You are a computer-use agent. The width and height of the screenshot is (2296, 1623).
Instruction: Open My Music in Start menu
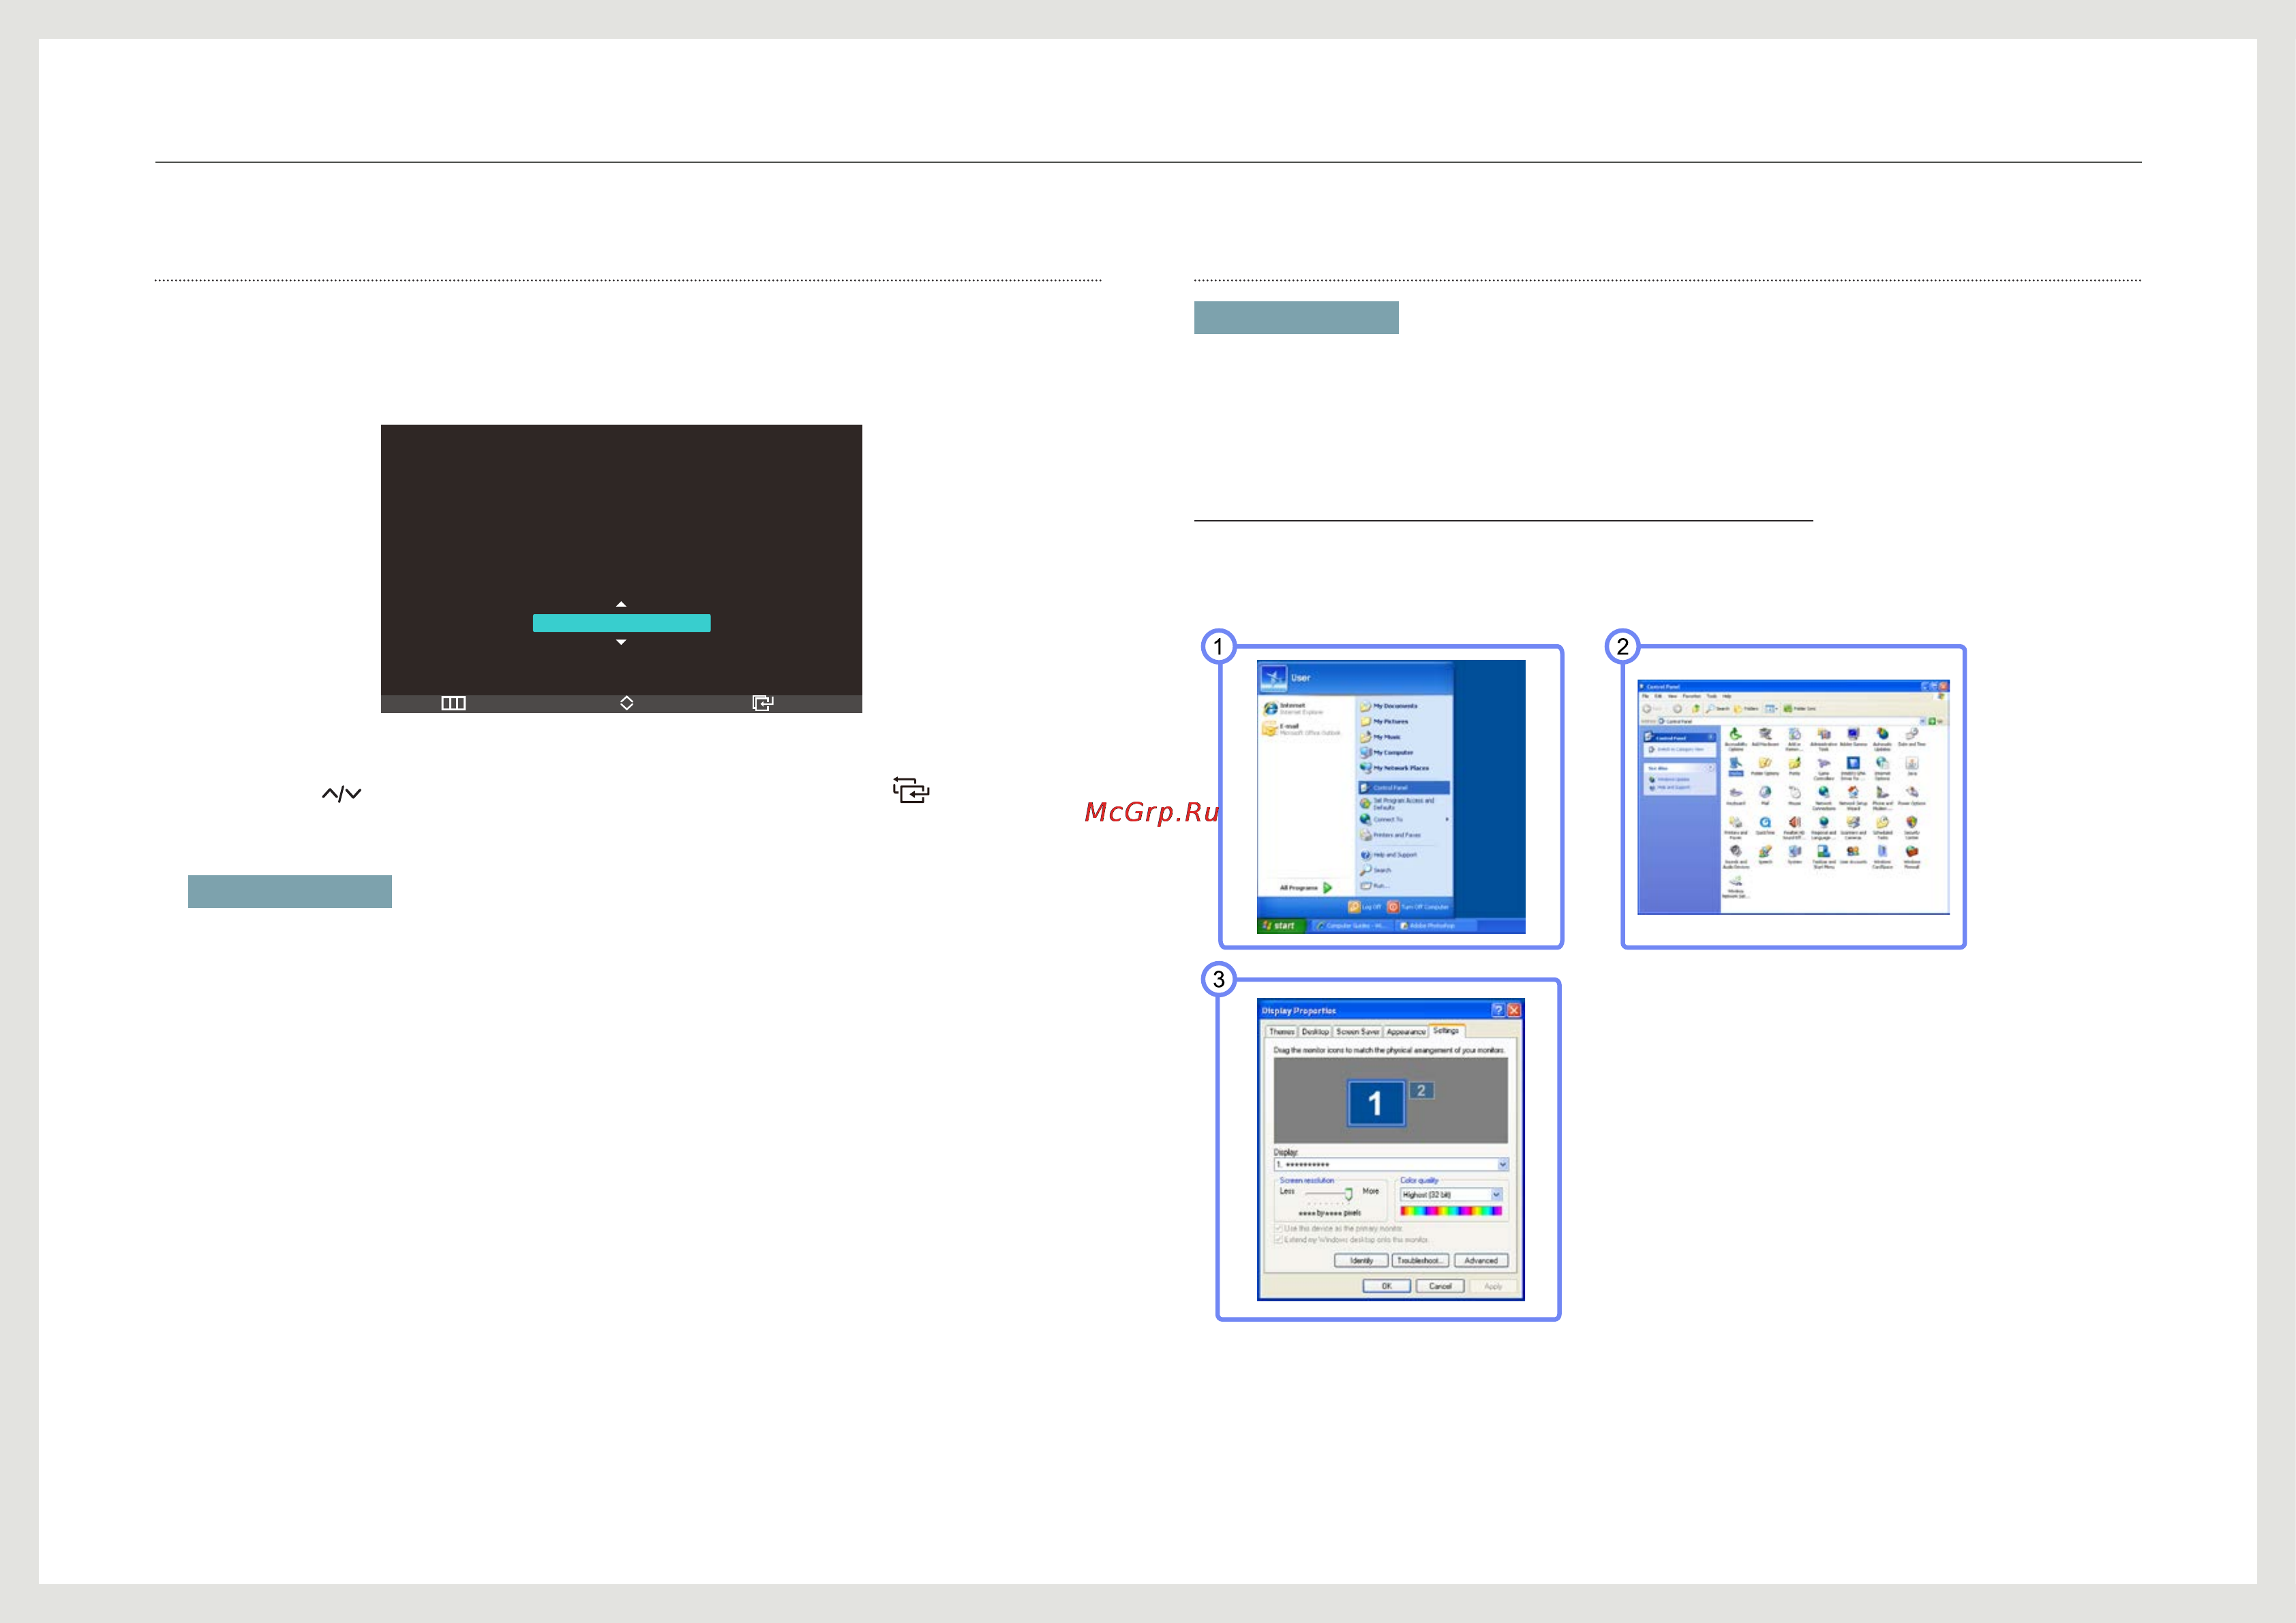[x=1381, y=738]
